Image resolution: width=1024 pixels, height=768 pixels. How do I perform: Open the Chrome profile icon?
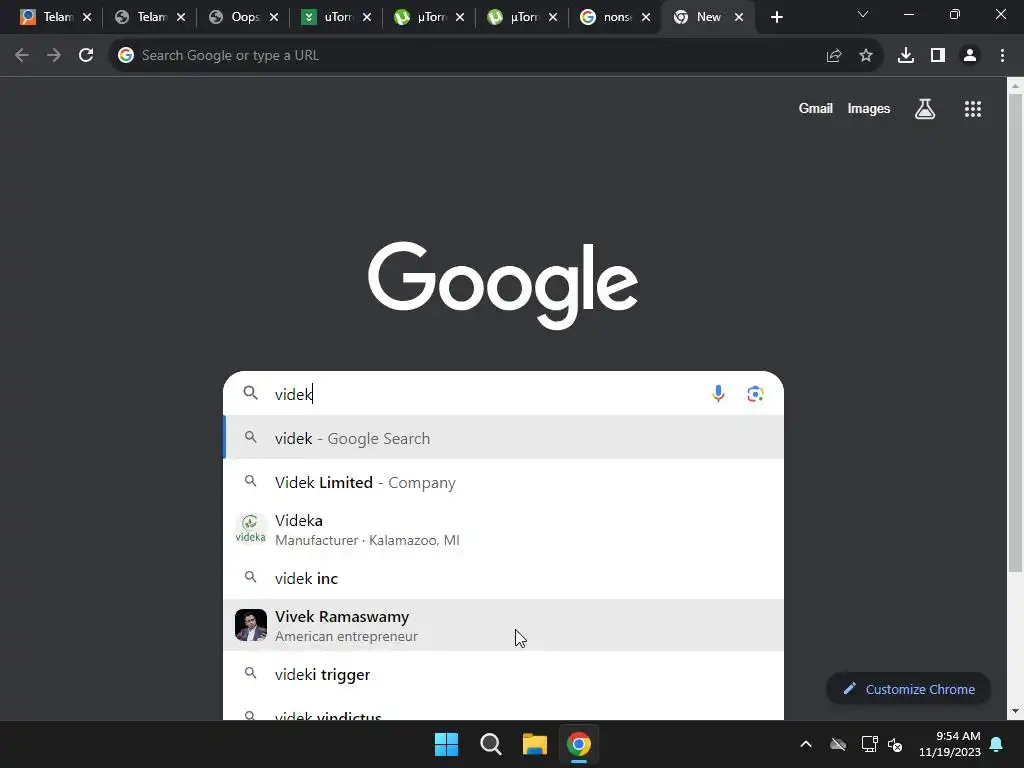[x=970, y=56]
